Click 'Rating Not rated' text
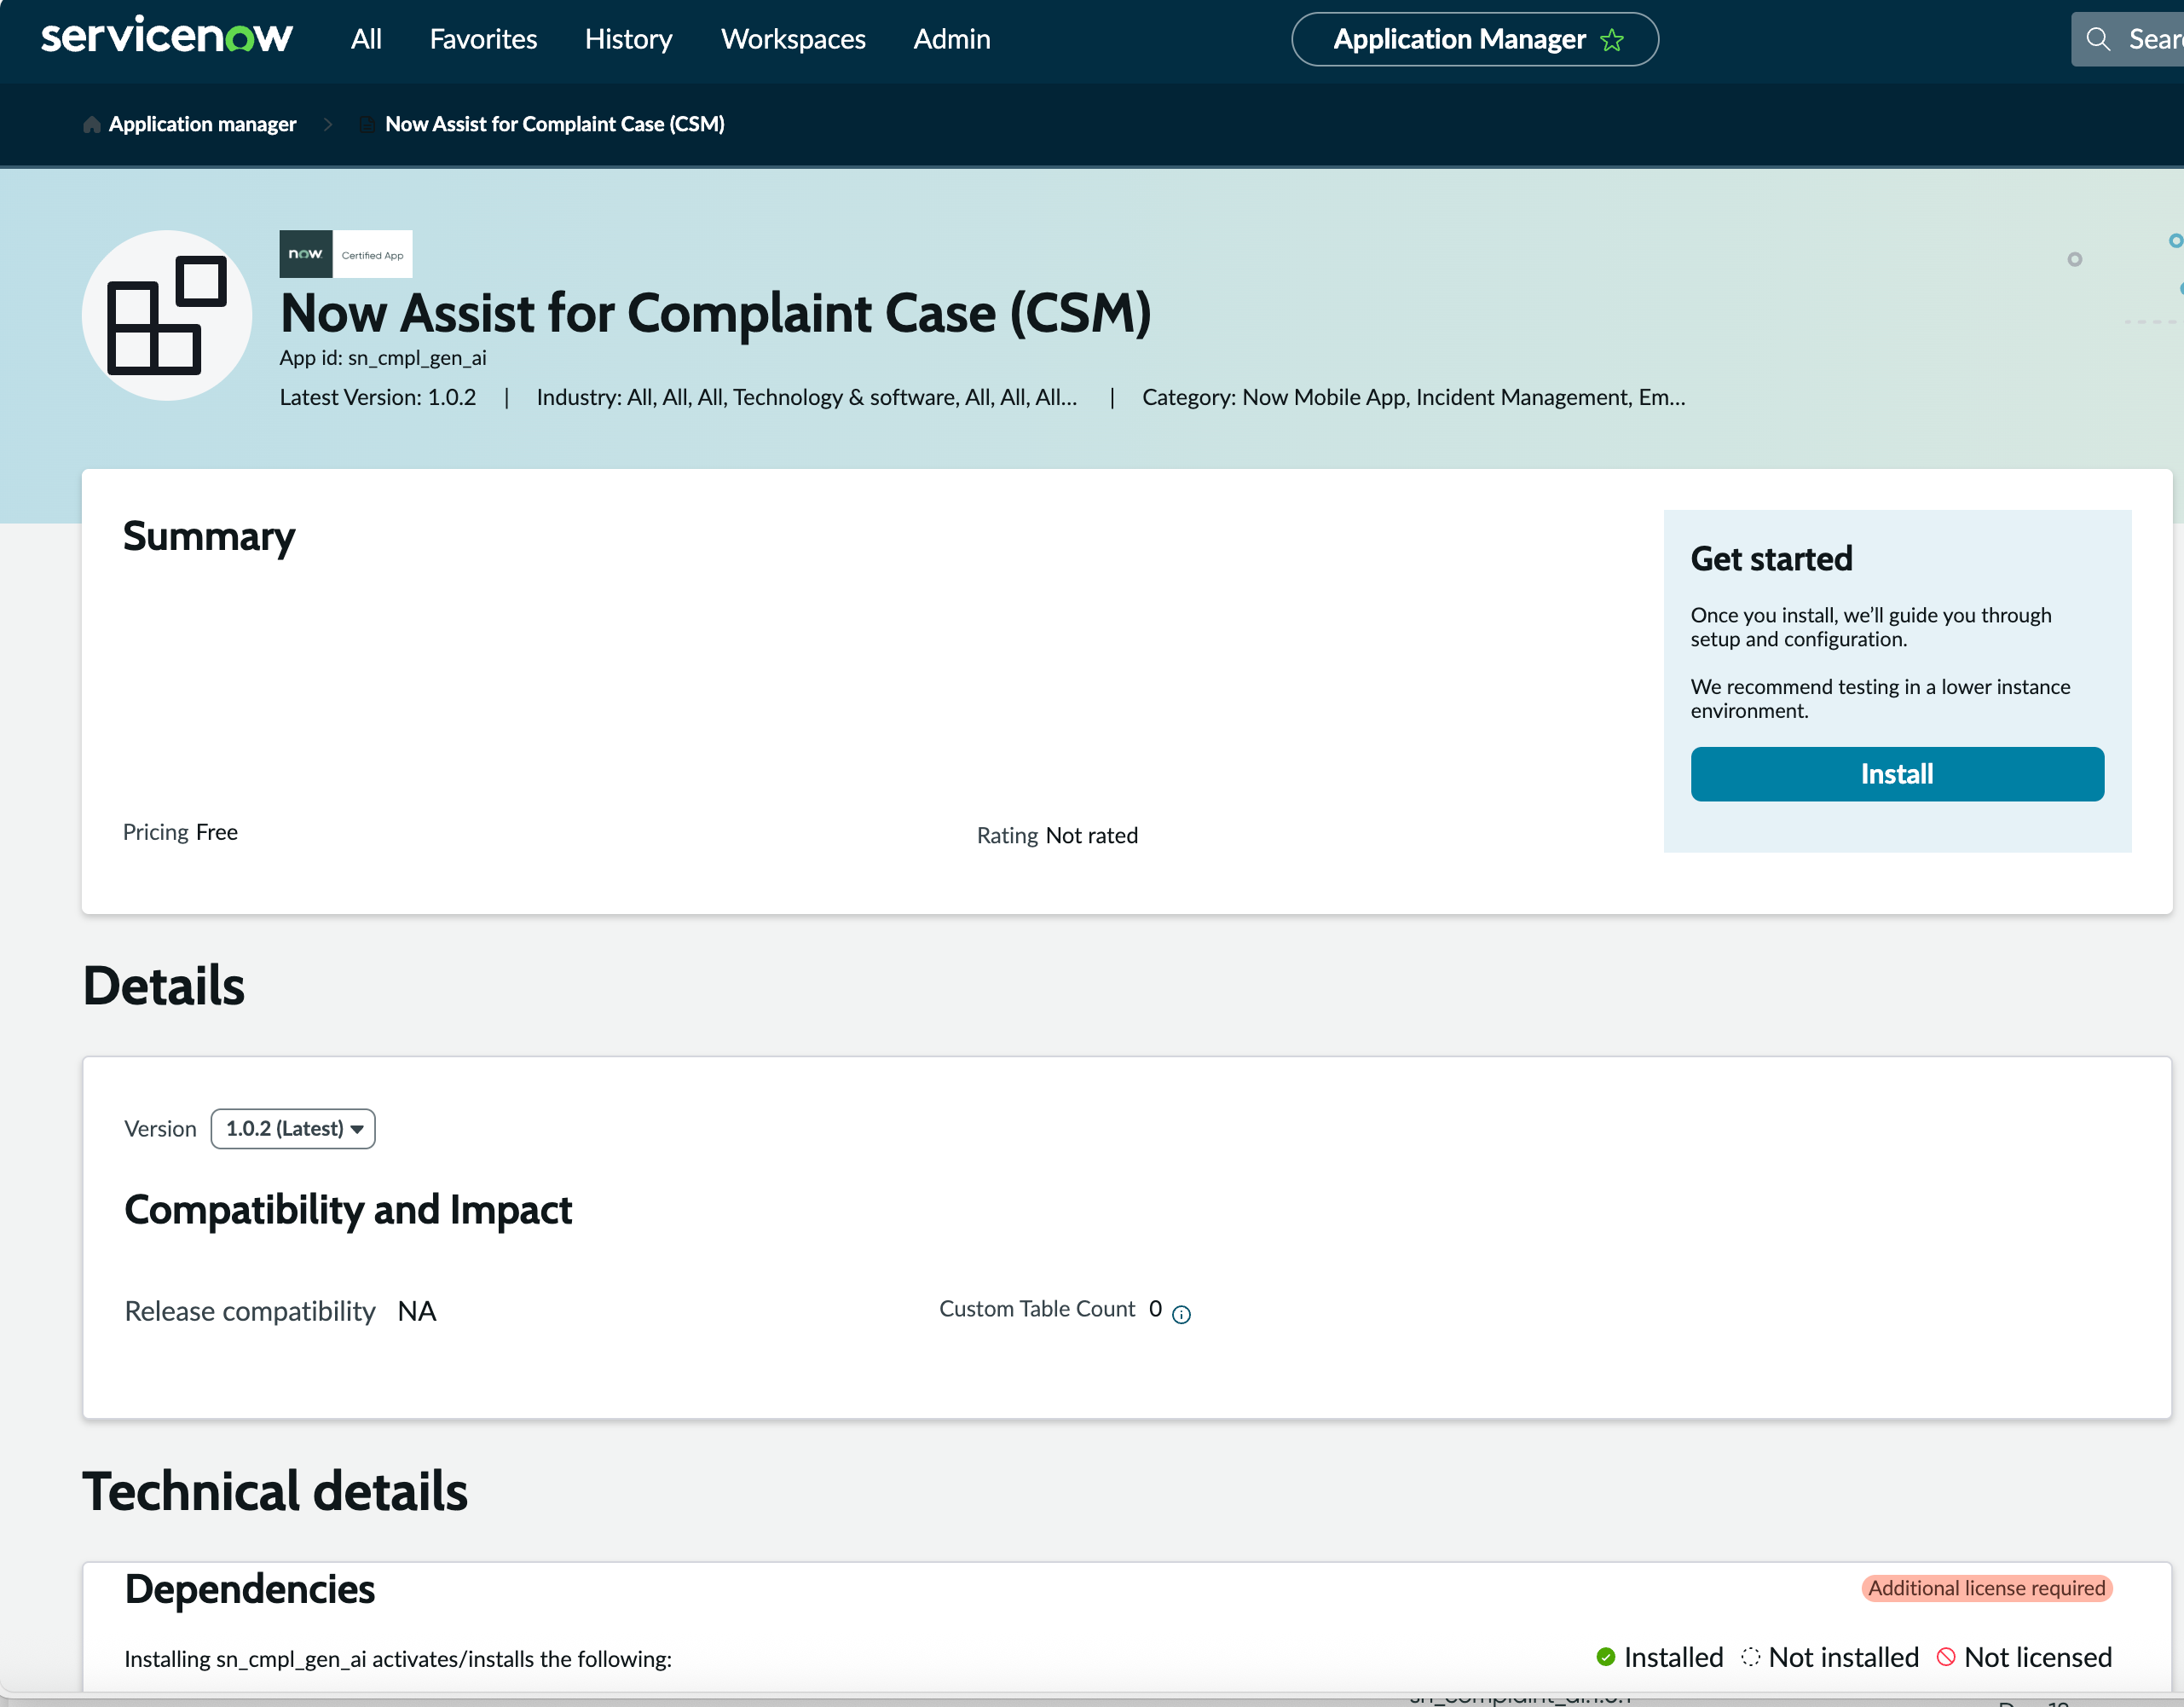This screenshot has width=2184, height=1707. coord(1057,835)
